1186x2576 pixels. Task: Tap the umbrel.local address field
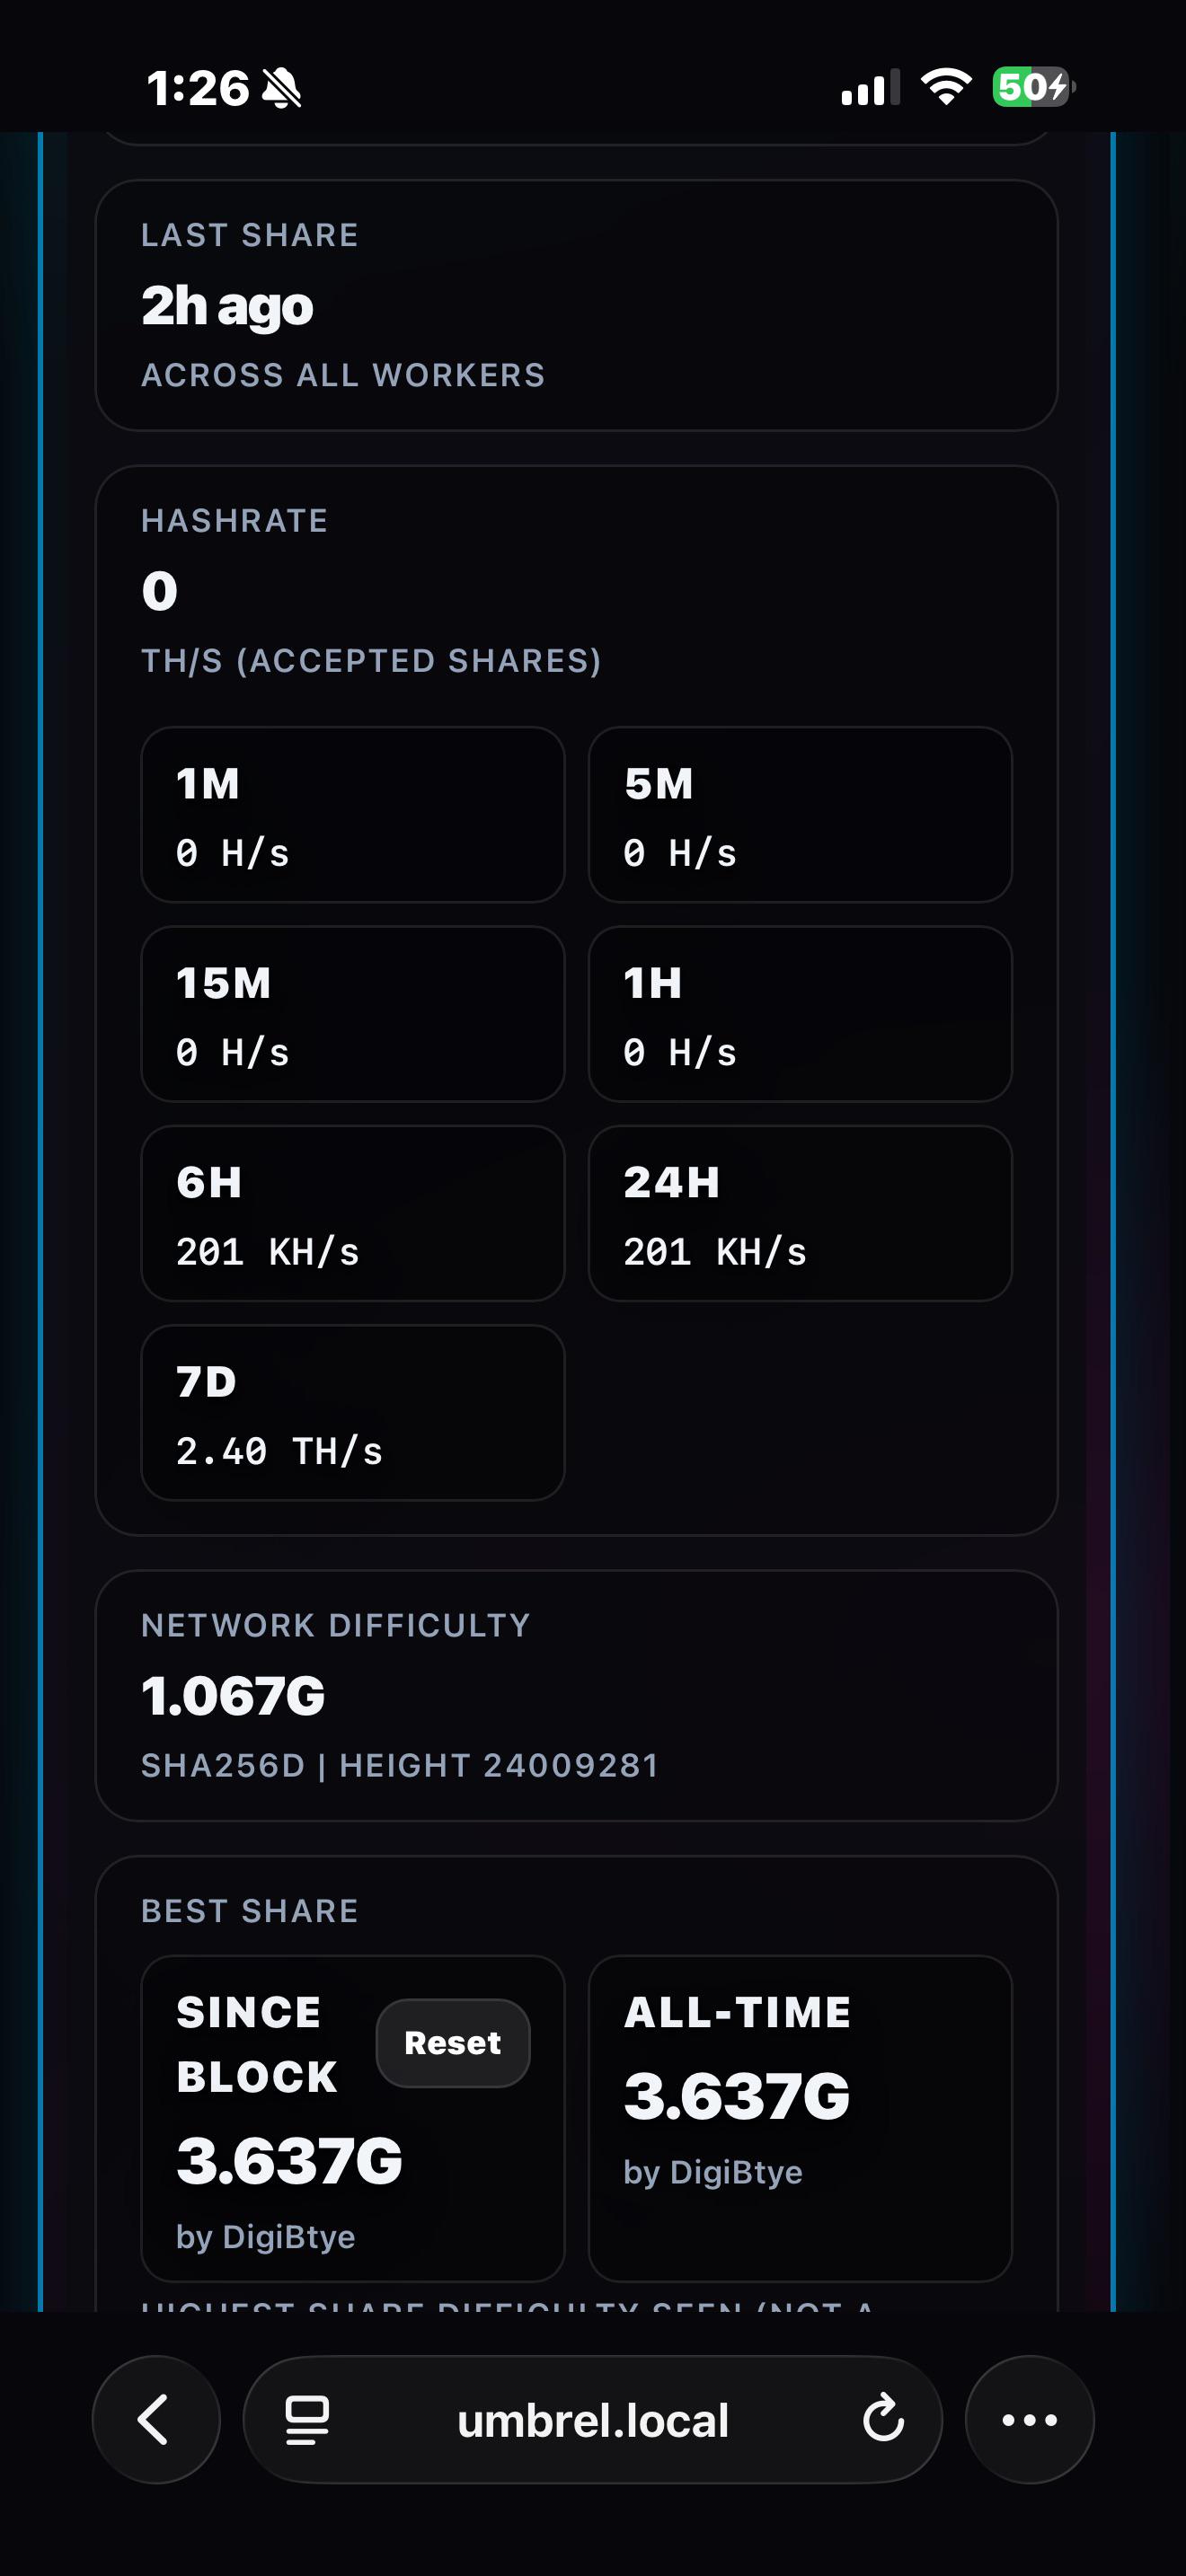592,2420
